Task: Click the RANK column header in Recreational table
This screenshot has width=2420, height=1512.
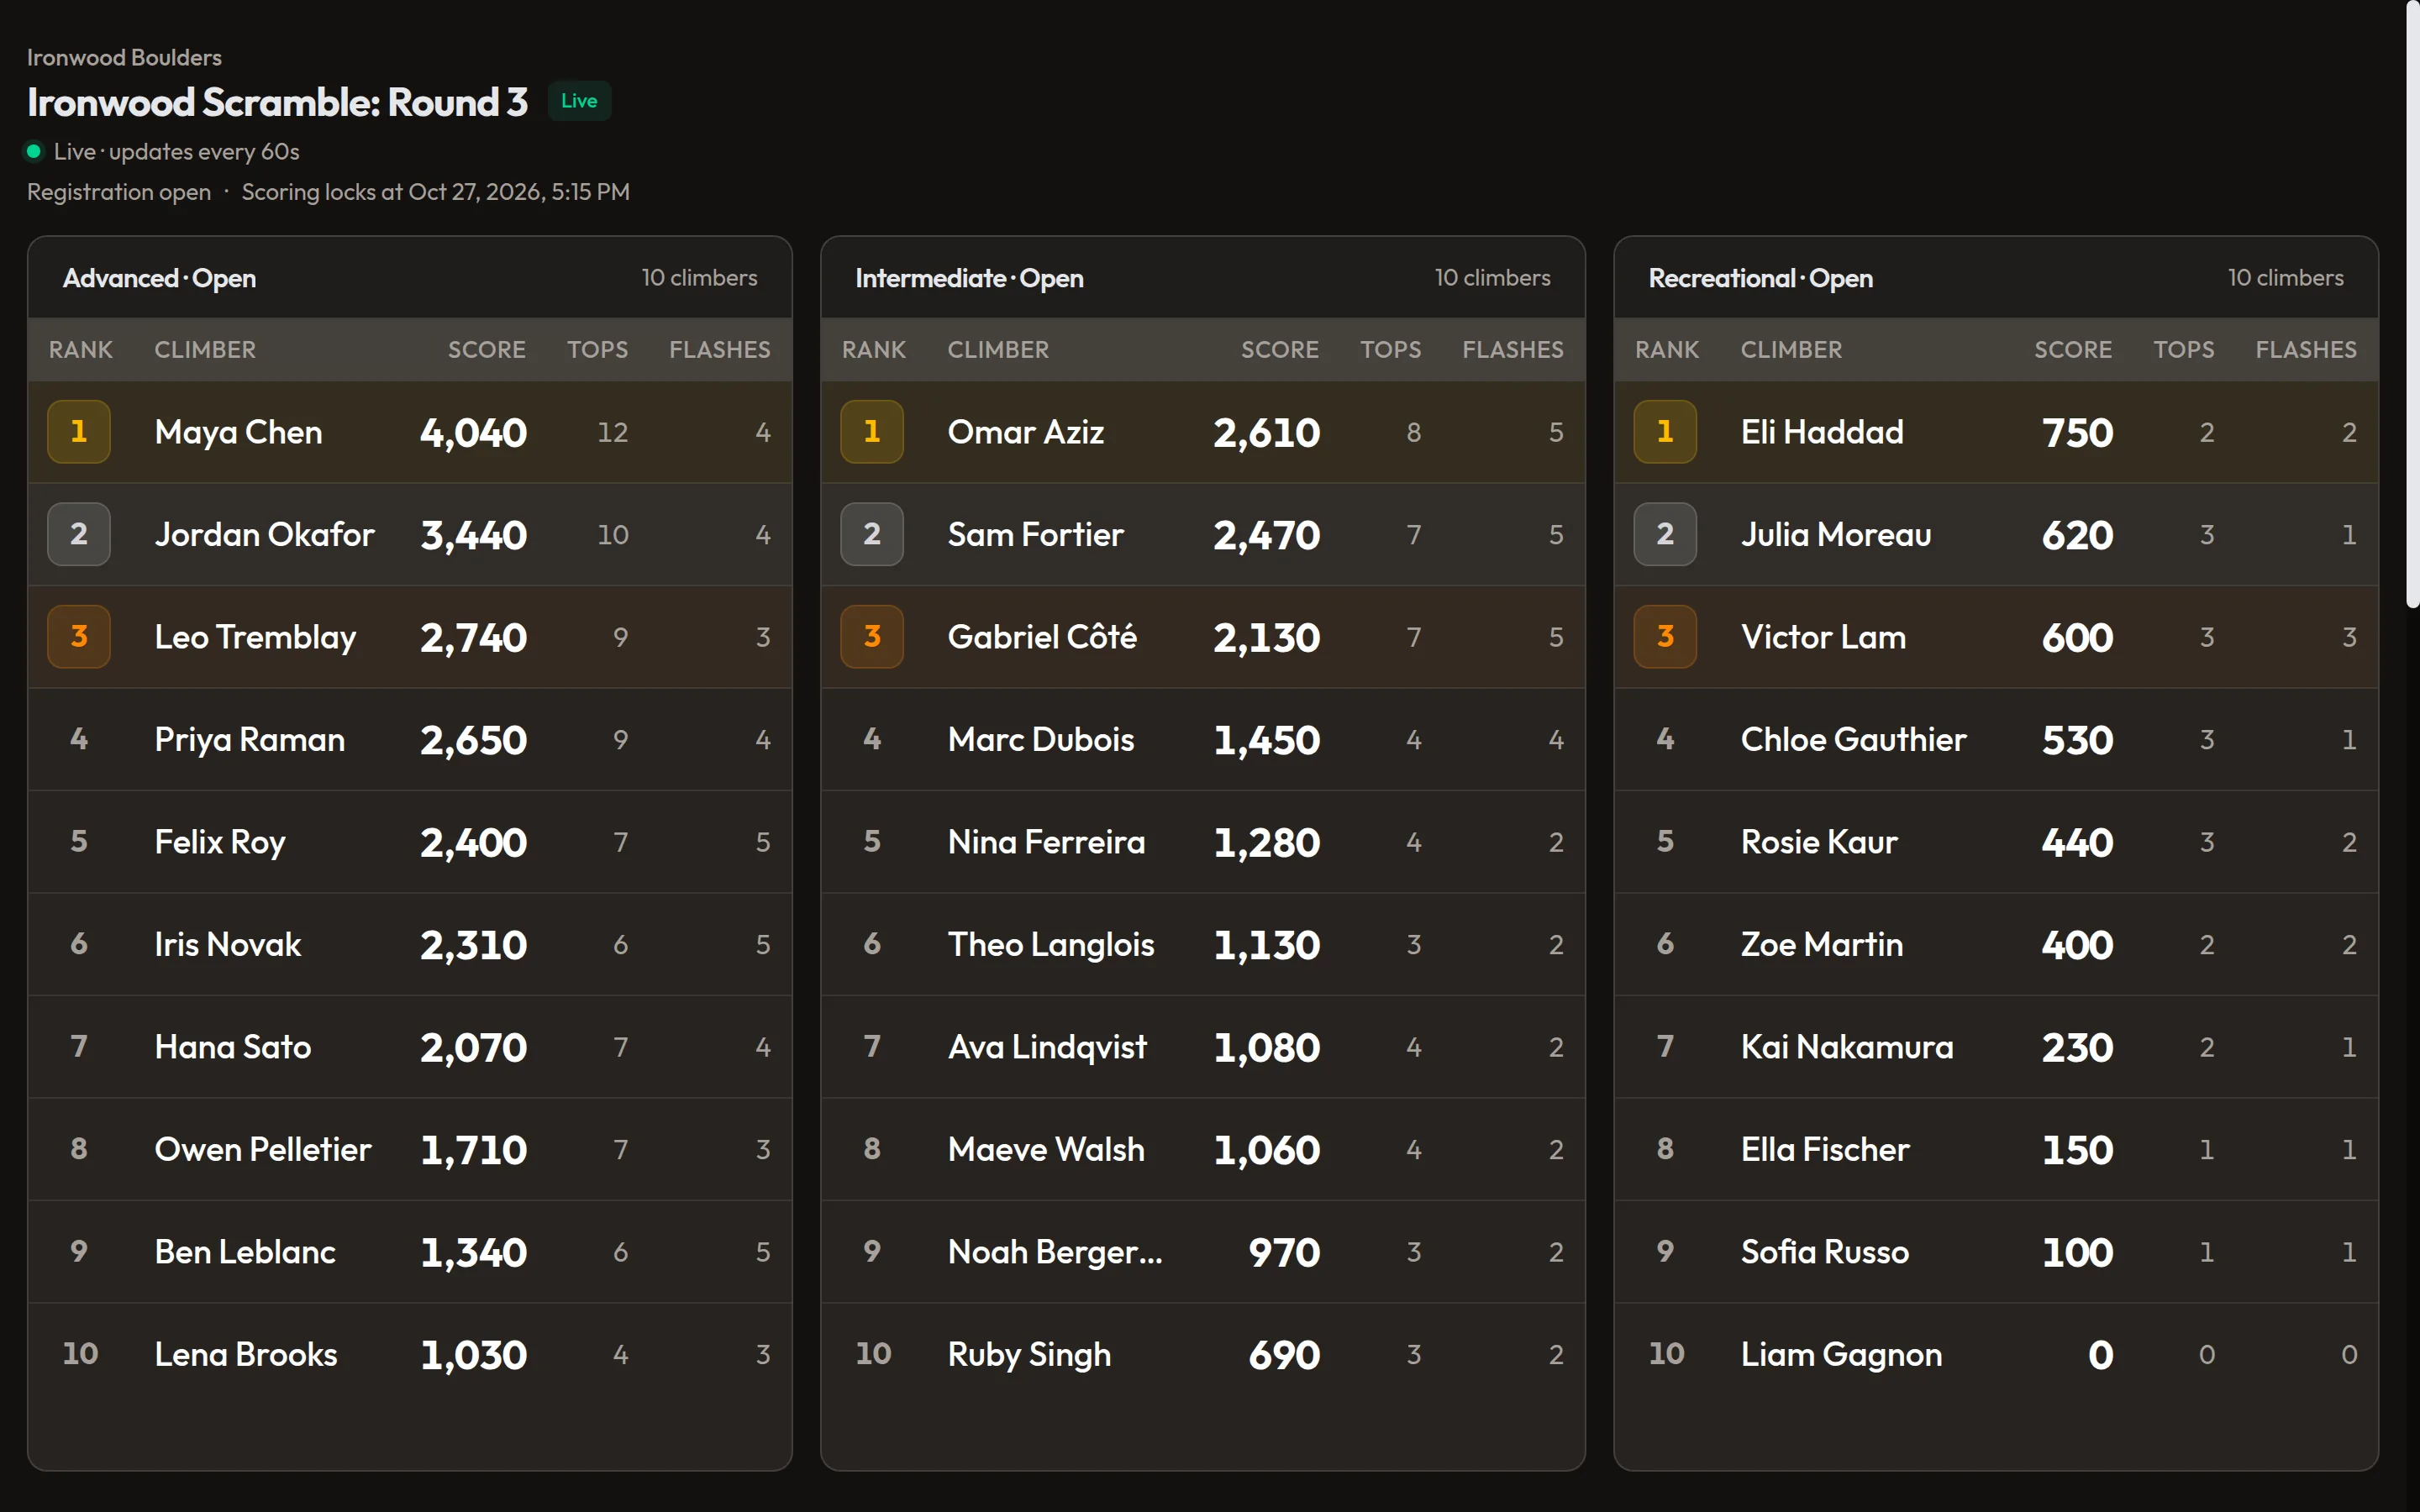Action: pyautogui.click(x=1667, y=350)
